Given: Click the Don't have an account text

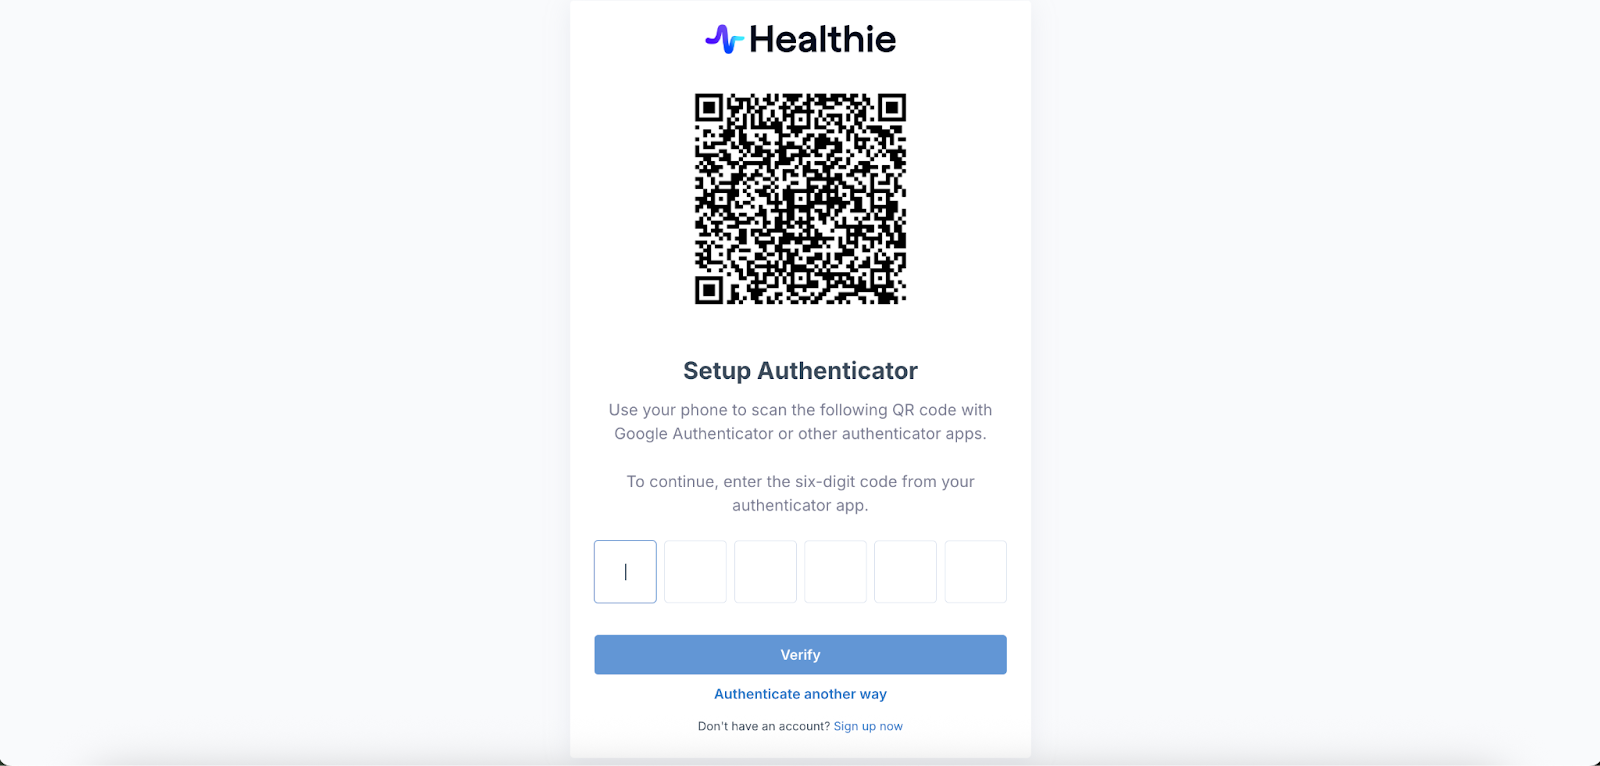Looking at the screenshot, I should [x=764, y=727].
